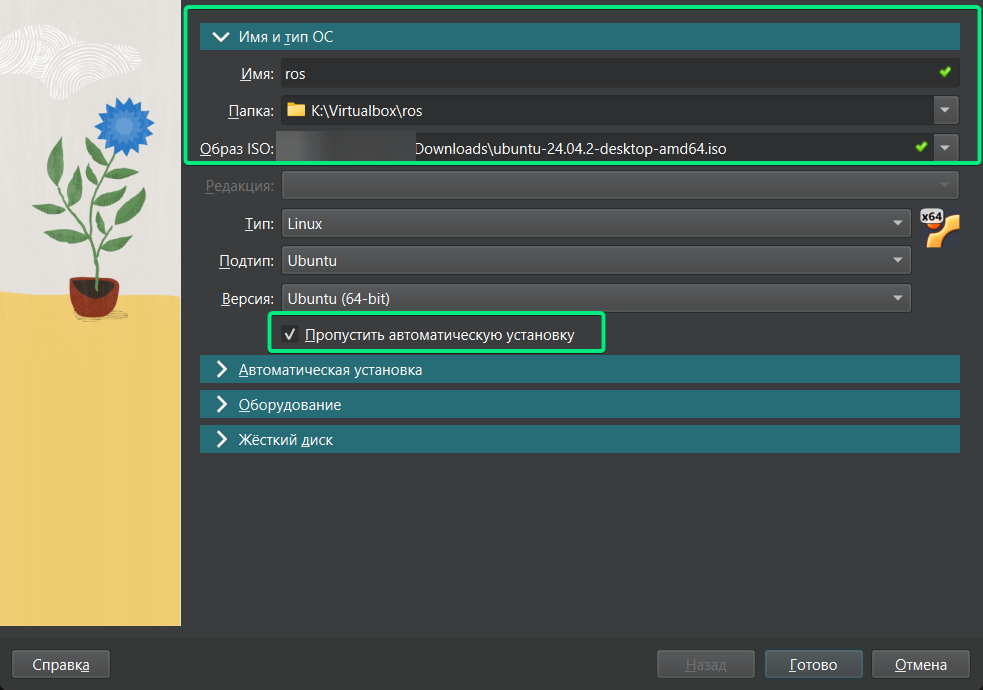Click the Готово finish button

(x=813, y=664)
